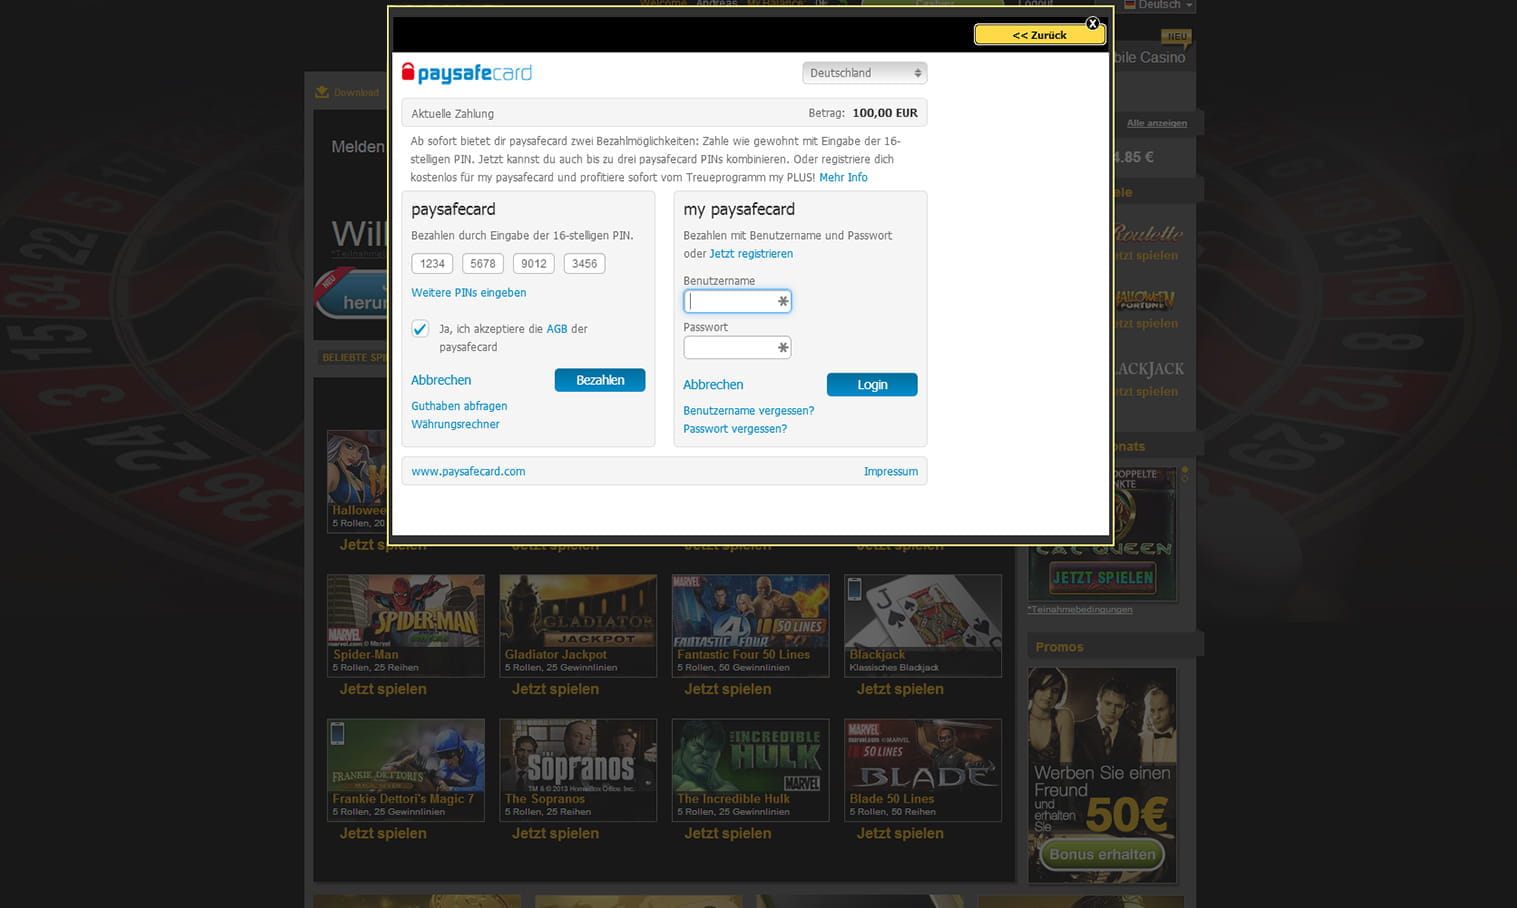Close the payment dialog with the X icon
This screenshot has width=1517, height=908.
click(x=1093, y=23)
